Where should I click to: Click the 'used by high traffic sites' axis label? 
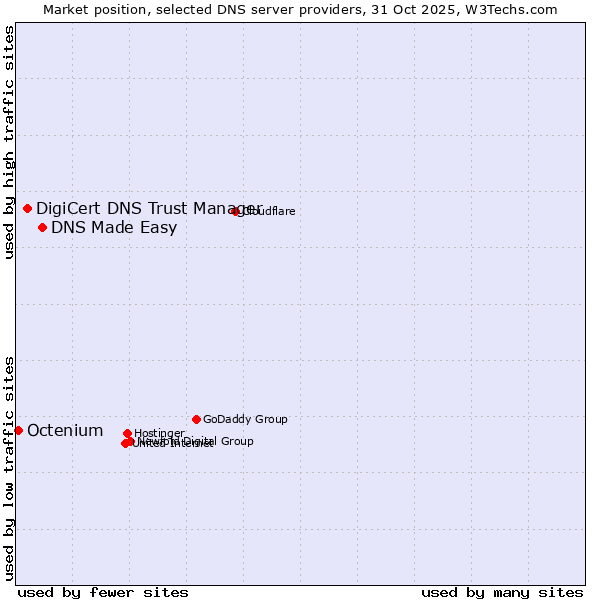[9, 143]
